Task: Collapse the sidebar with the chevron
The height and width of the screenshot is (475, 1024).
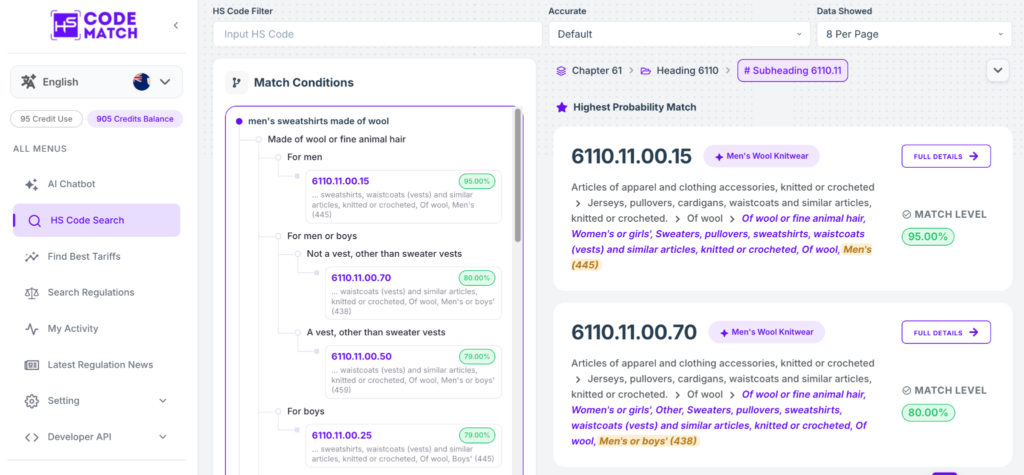Action: 176,25
